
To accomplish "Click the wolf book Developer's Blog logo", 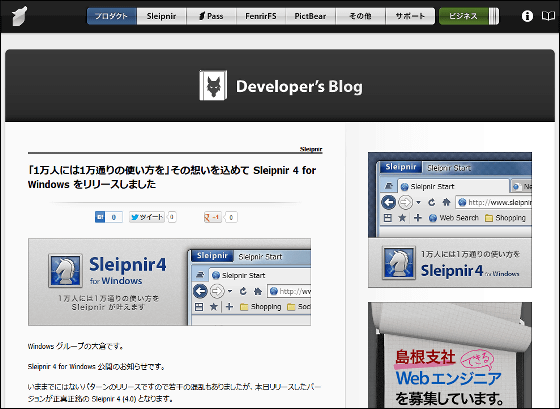I will point(213,85).
